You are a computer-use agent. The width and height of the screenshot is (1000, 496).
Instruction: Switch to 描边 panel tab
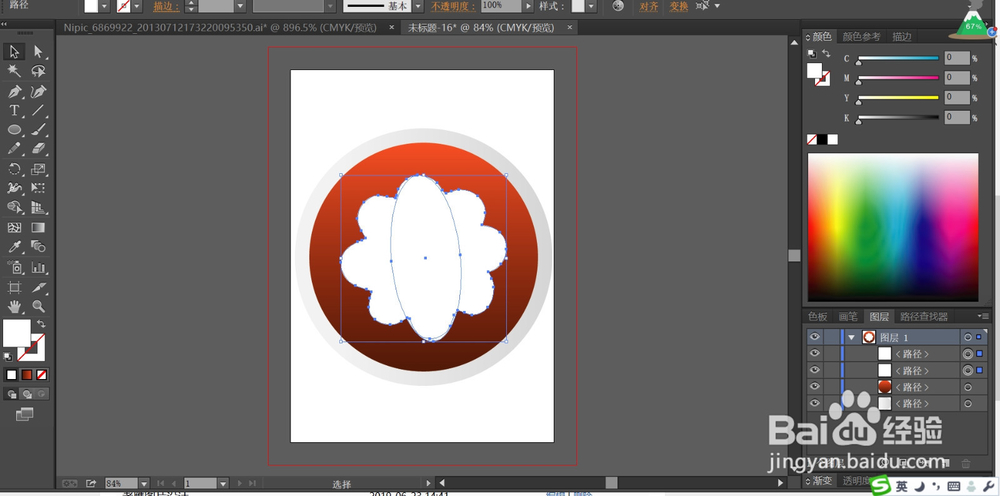(902, 37)
